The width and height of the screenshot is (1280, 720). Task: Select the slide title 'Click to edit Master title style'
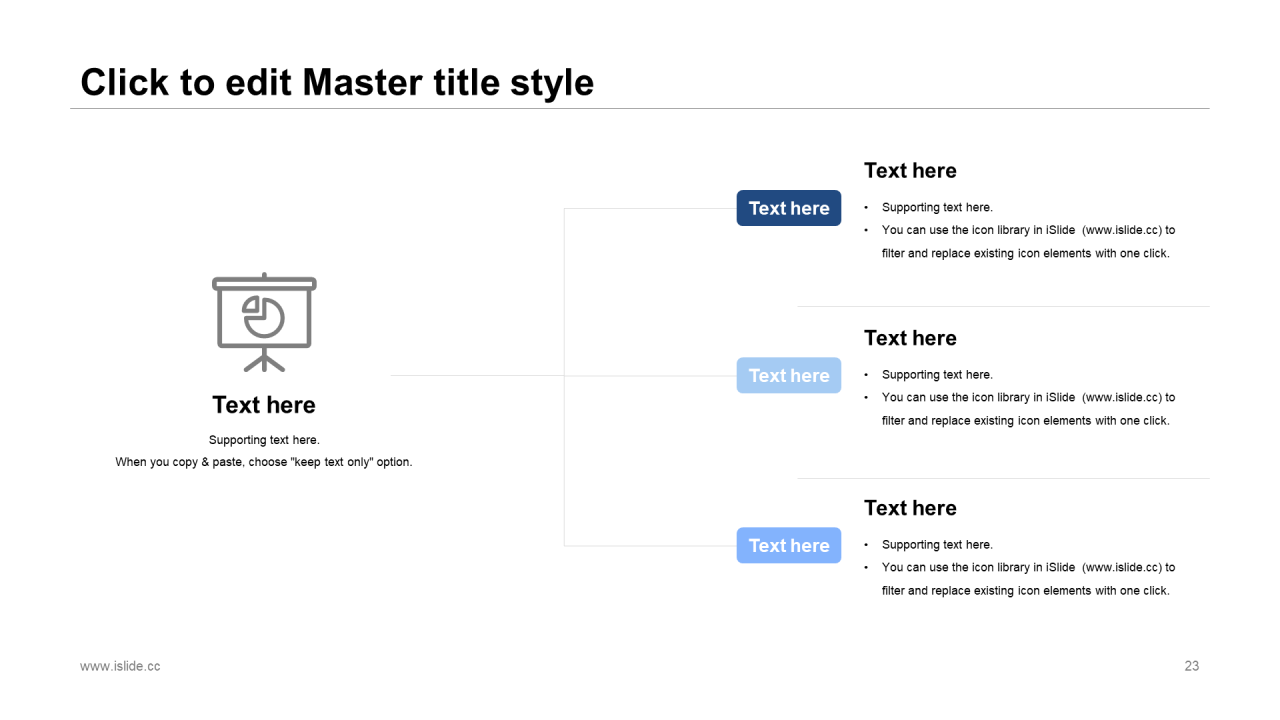337,82
